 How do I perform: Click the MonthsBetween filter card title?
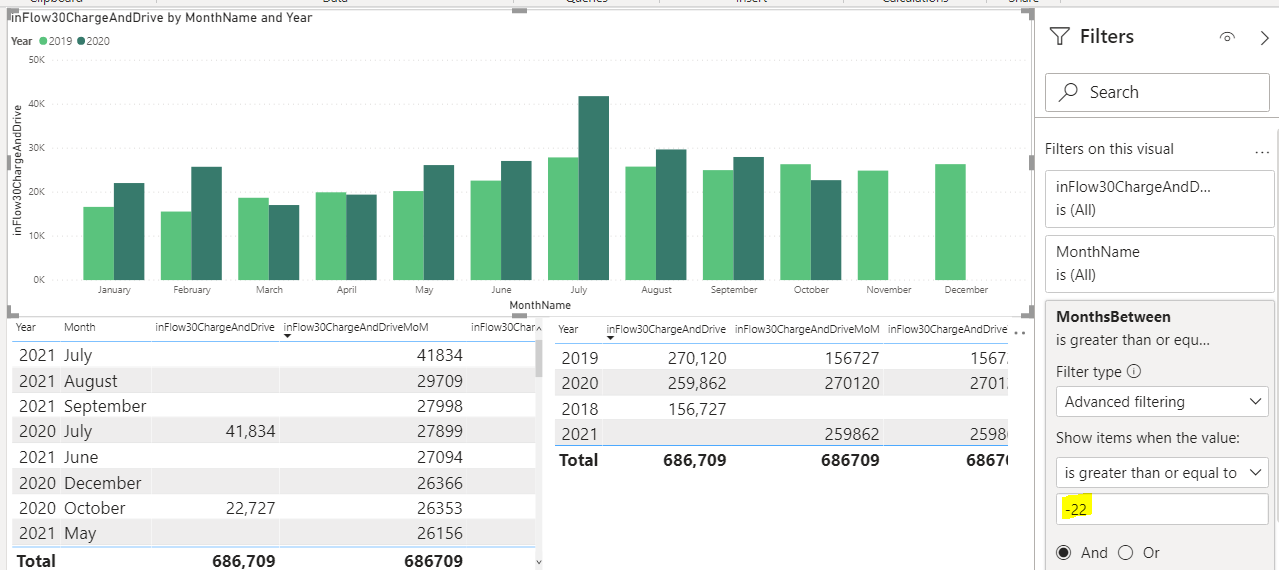(1113, 317)
